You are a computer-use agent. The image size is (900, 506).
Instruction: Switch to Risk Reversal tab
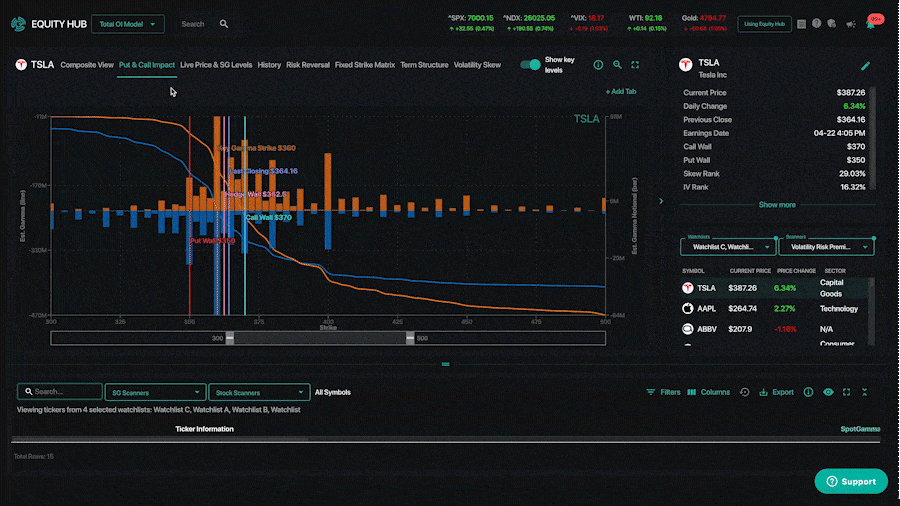308,65
